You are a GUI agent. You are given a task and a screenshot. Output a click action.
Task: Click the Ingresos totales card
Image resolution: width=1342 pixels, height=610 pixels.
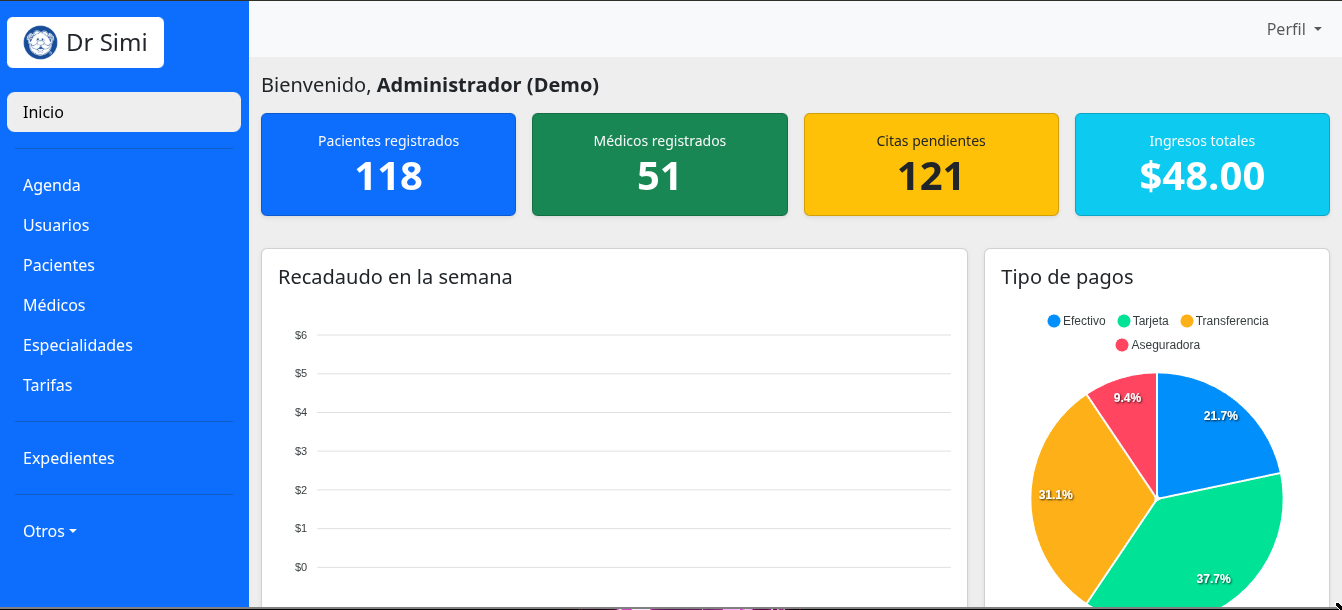[1202, 164]
